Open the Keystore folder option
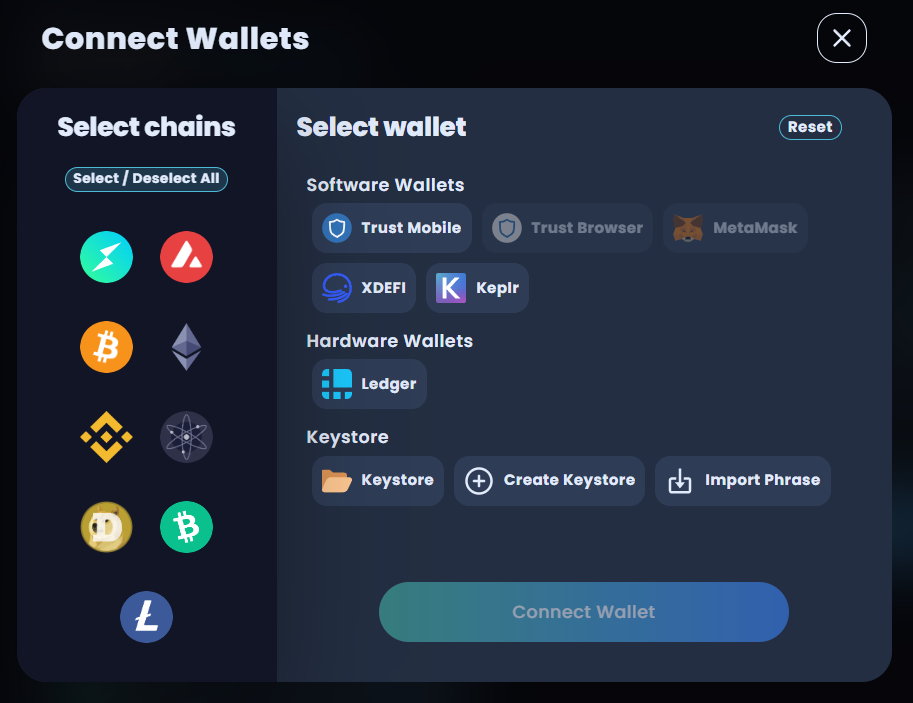913x703 pixels. click(378, 481)
